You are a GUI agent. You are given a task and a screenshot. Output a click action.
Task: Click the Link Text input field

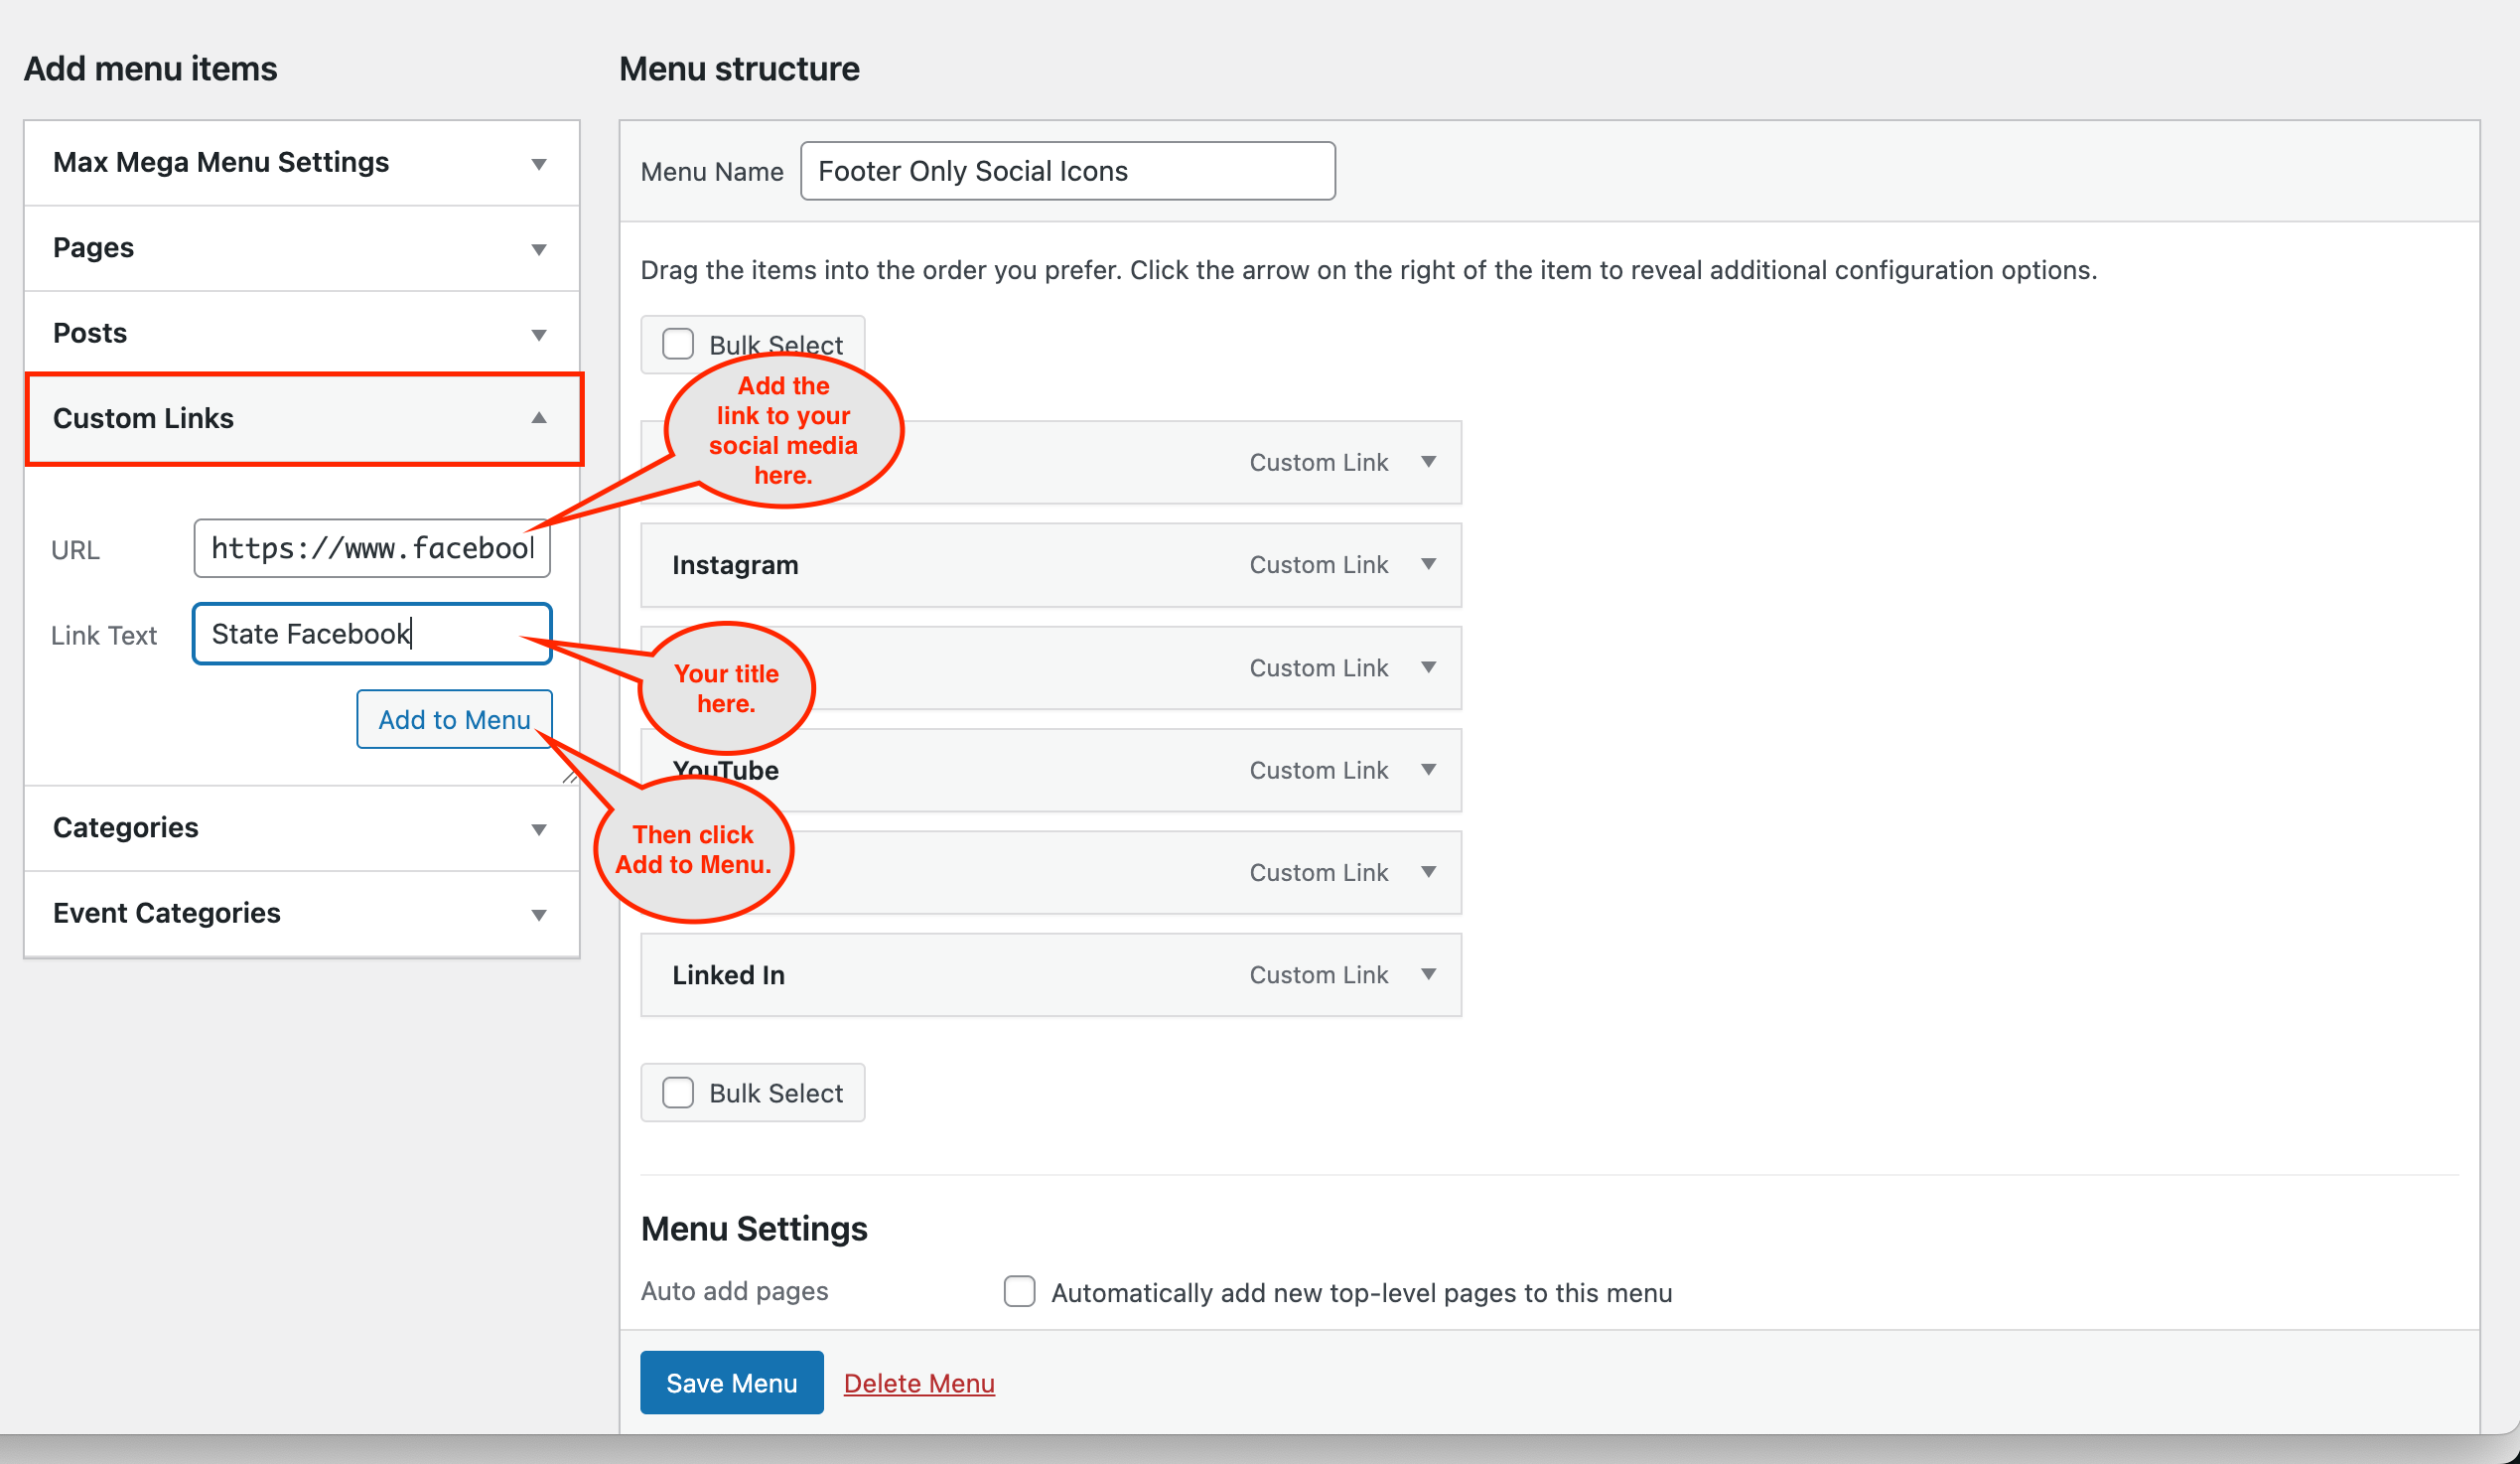(x=371, y=634)
